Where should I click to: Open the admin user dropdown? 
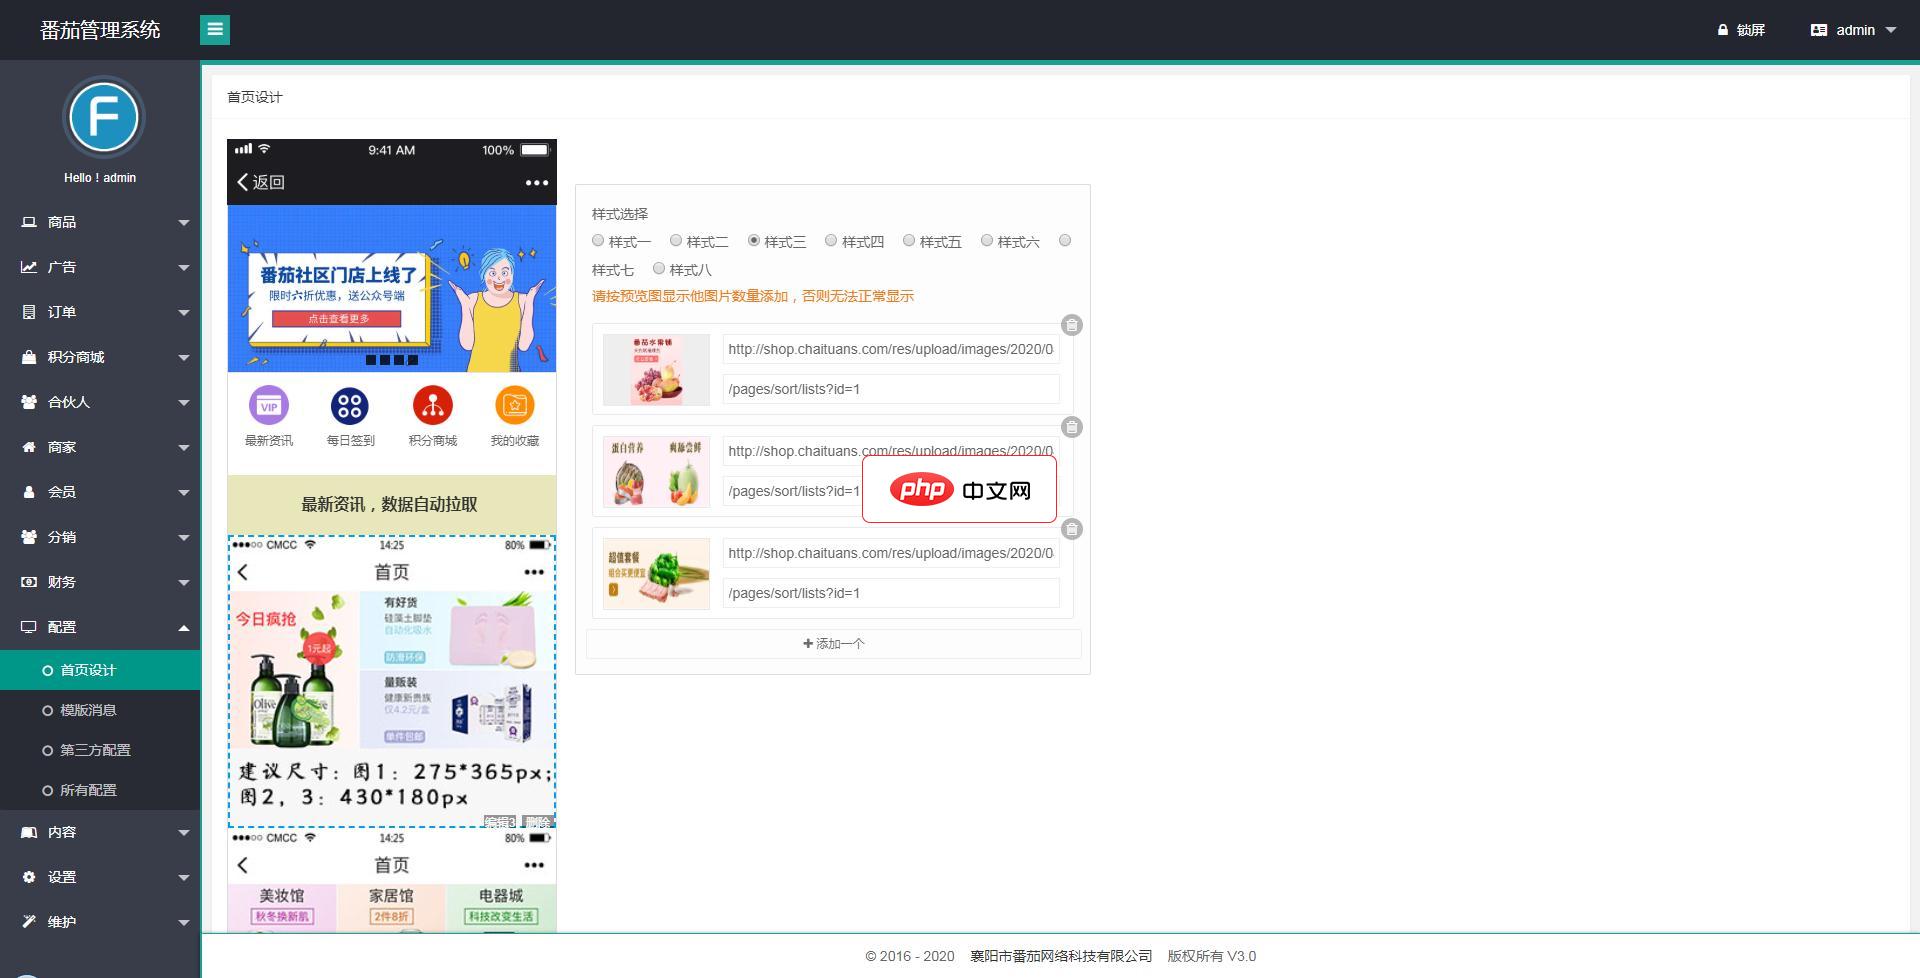pyautogui.click(x=1853, y=30)
